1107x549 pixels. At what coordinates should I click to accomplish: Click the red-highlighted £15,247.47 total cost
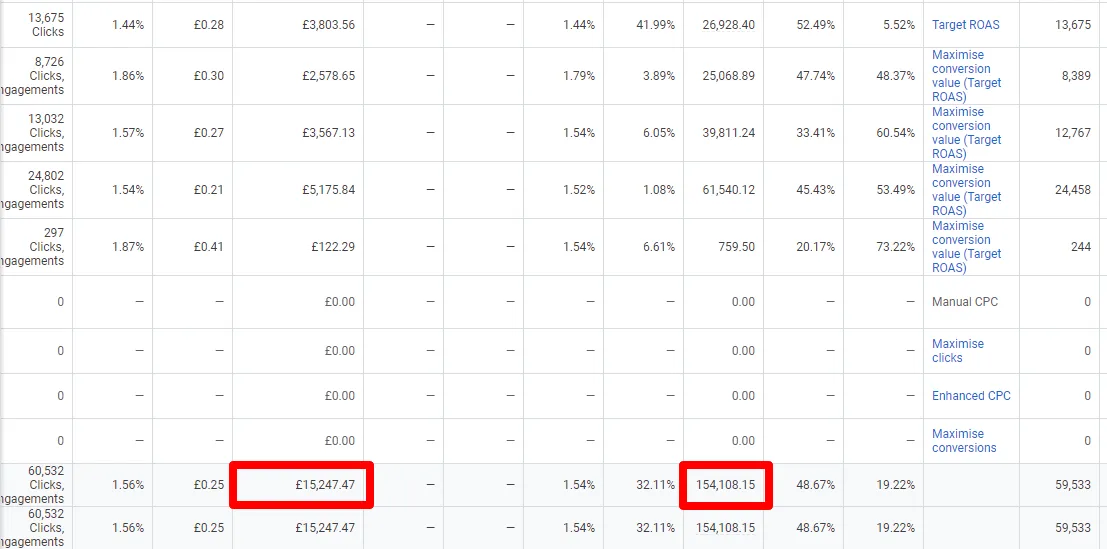301,485
